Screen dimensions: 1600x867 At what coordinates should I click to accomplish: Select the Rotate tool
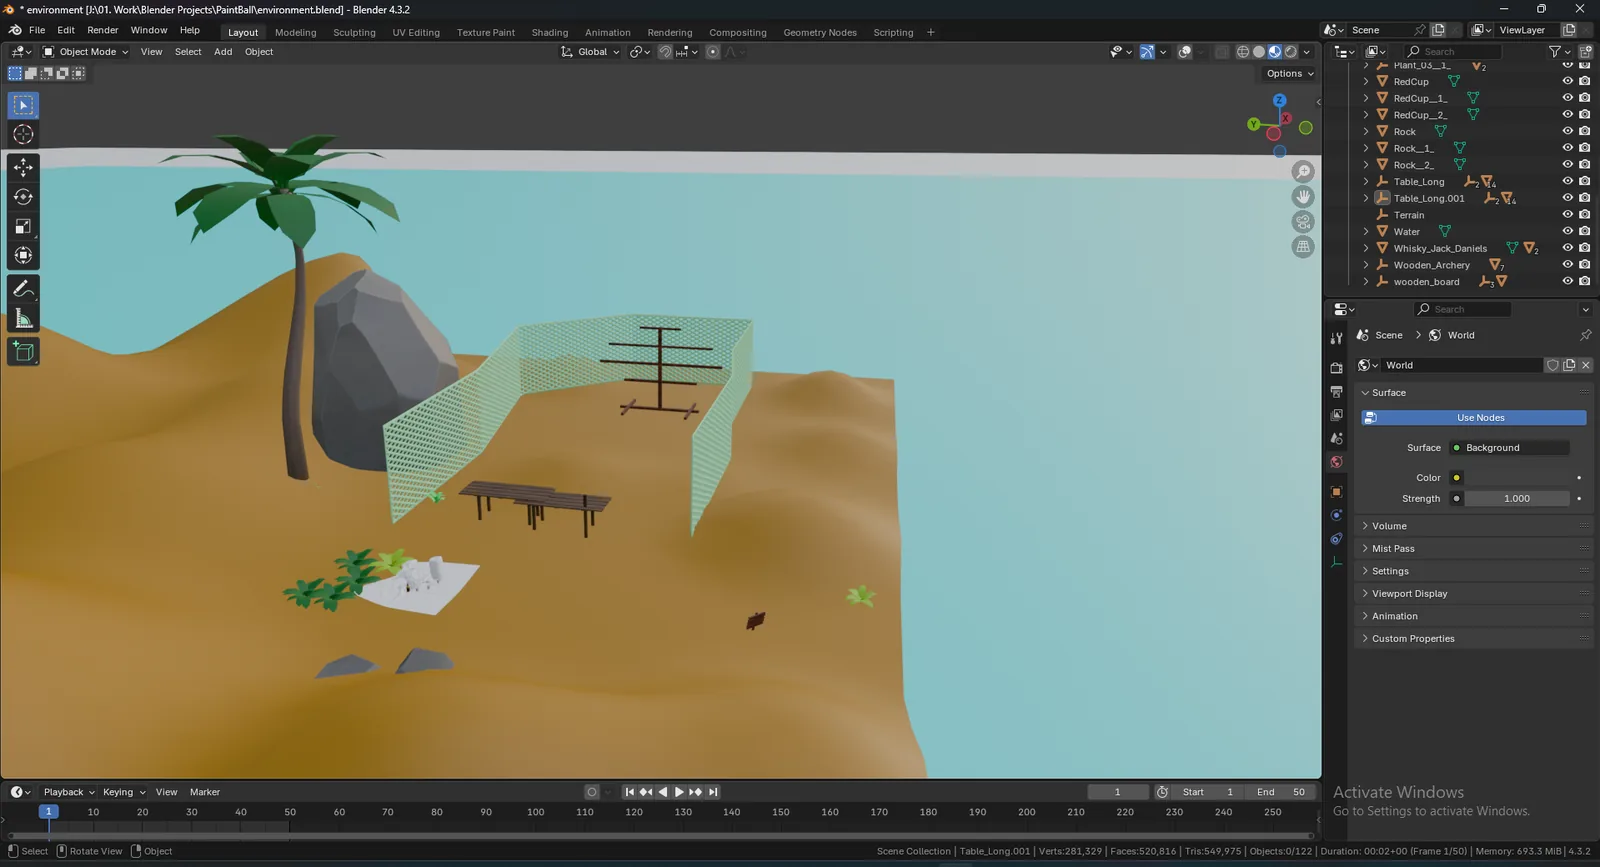[23, 197]
